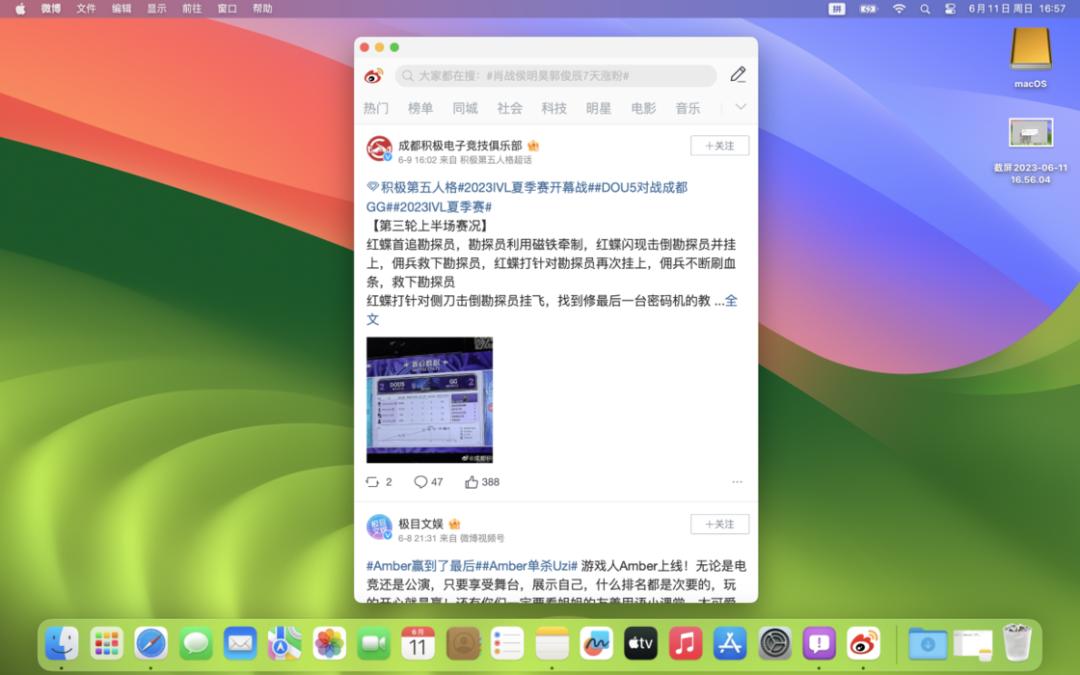
Task: Switch to the 音乐 tab
Action: coord(687,108)
